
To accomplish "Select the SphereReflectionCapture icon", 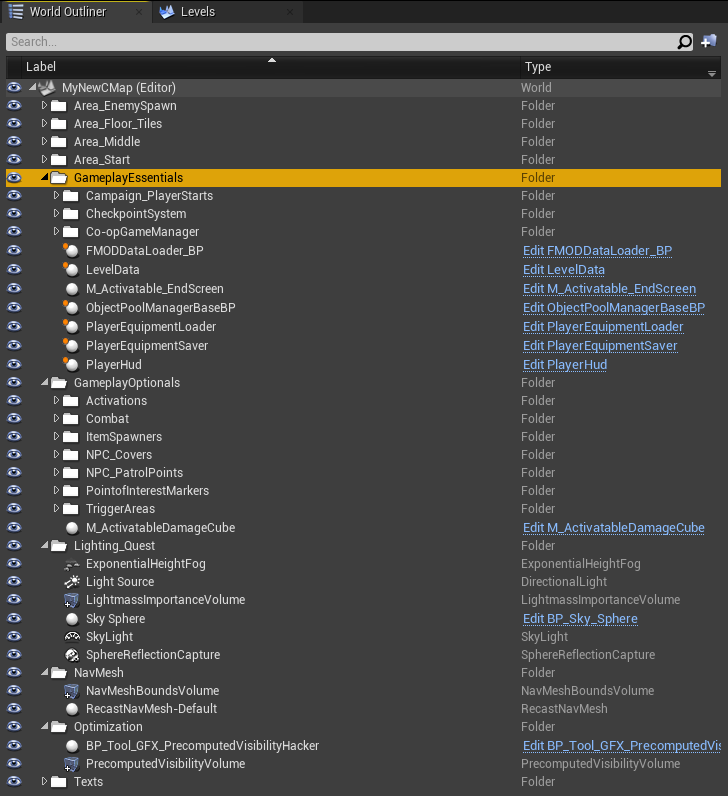I will click(71, 655).
